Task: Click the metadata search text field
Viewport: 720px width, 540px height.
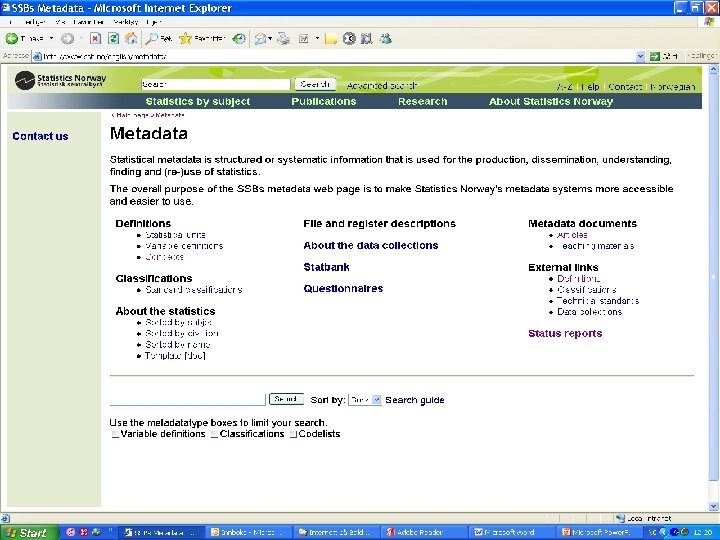Action: pyautogui.click(x=187, y=399)
